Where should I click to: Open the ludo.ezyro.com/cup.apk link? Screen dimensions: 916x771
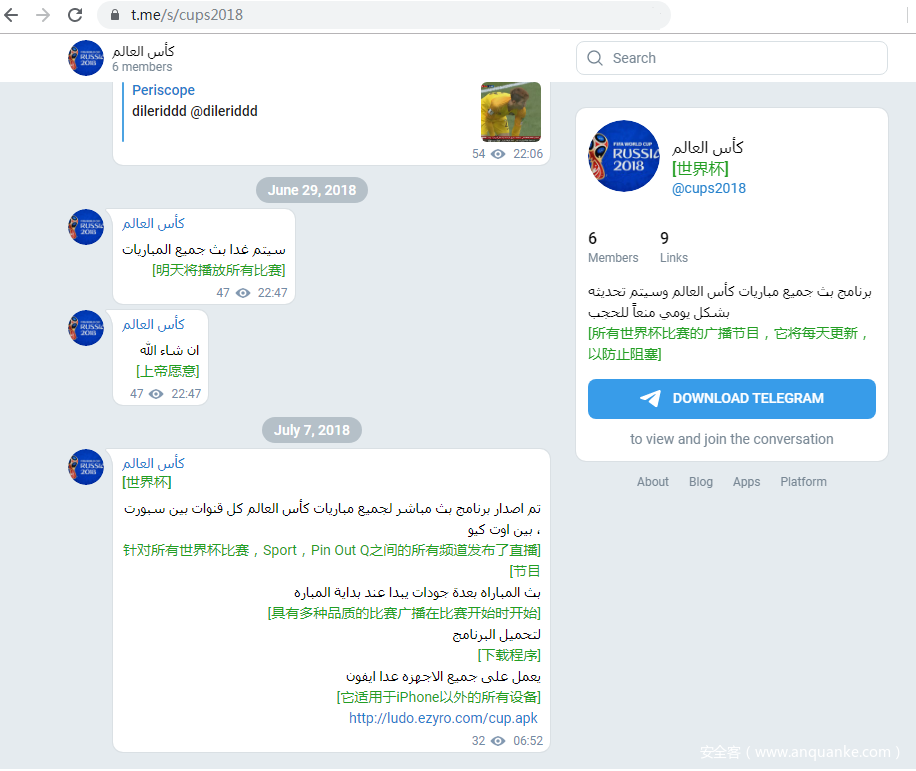443,718
